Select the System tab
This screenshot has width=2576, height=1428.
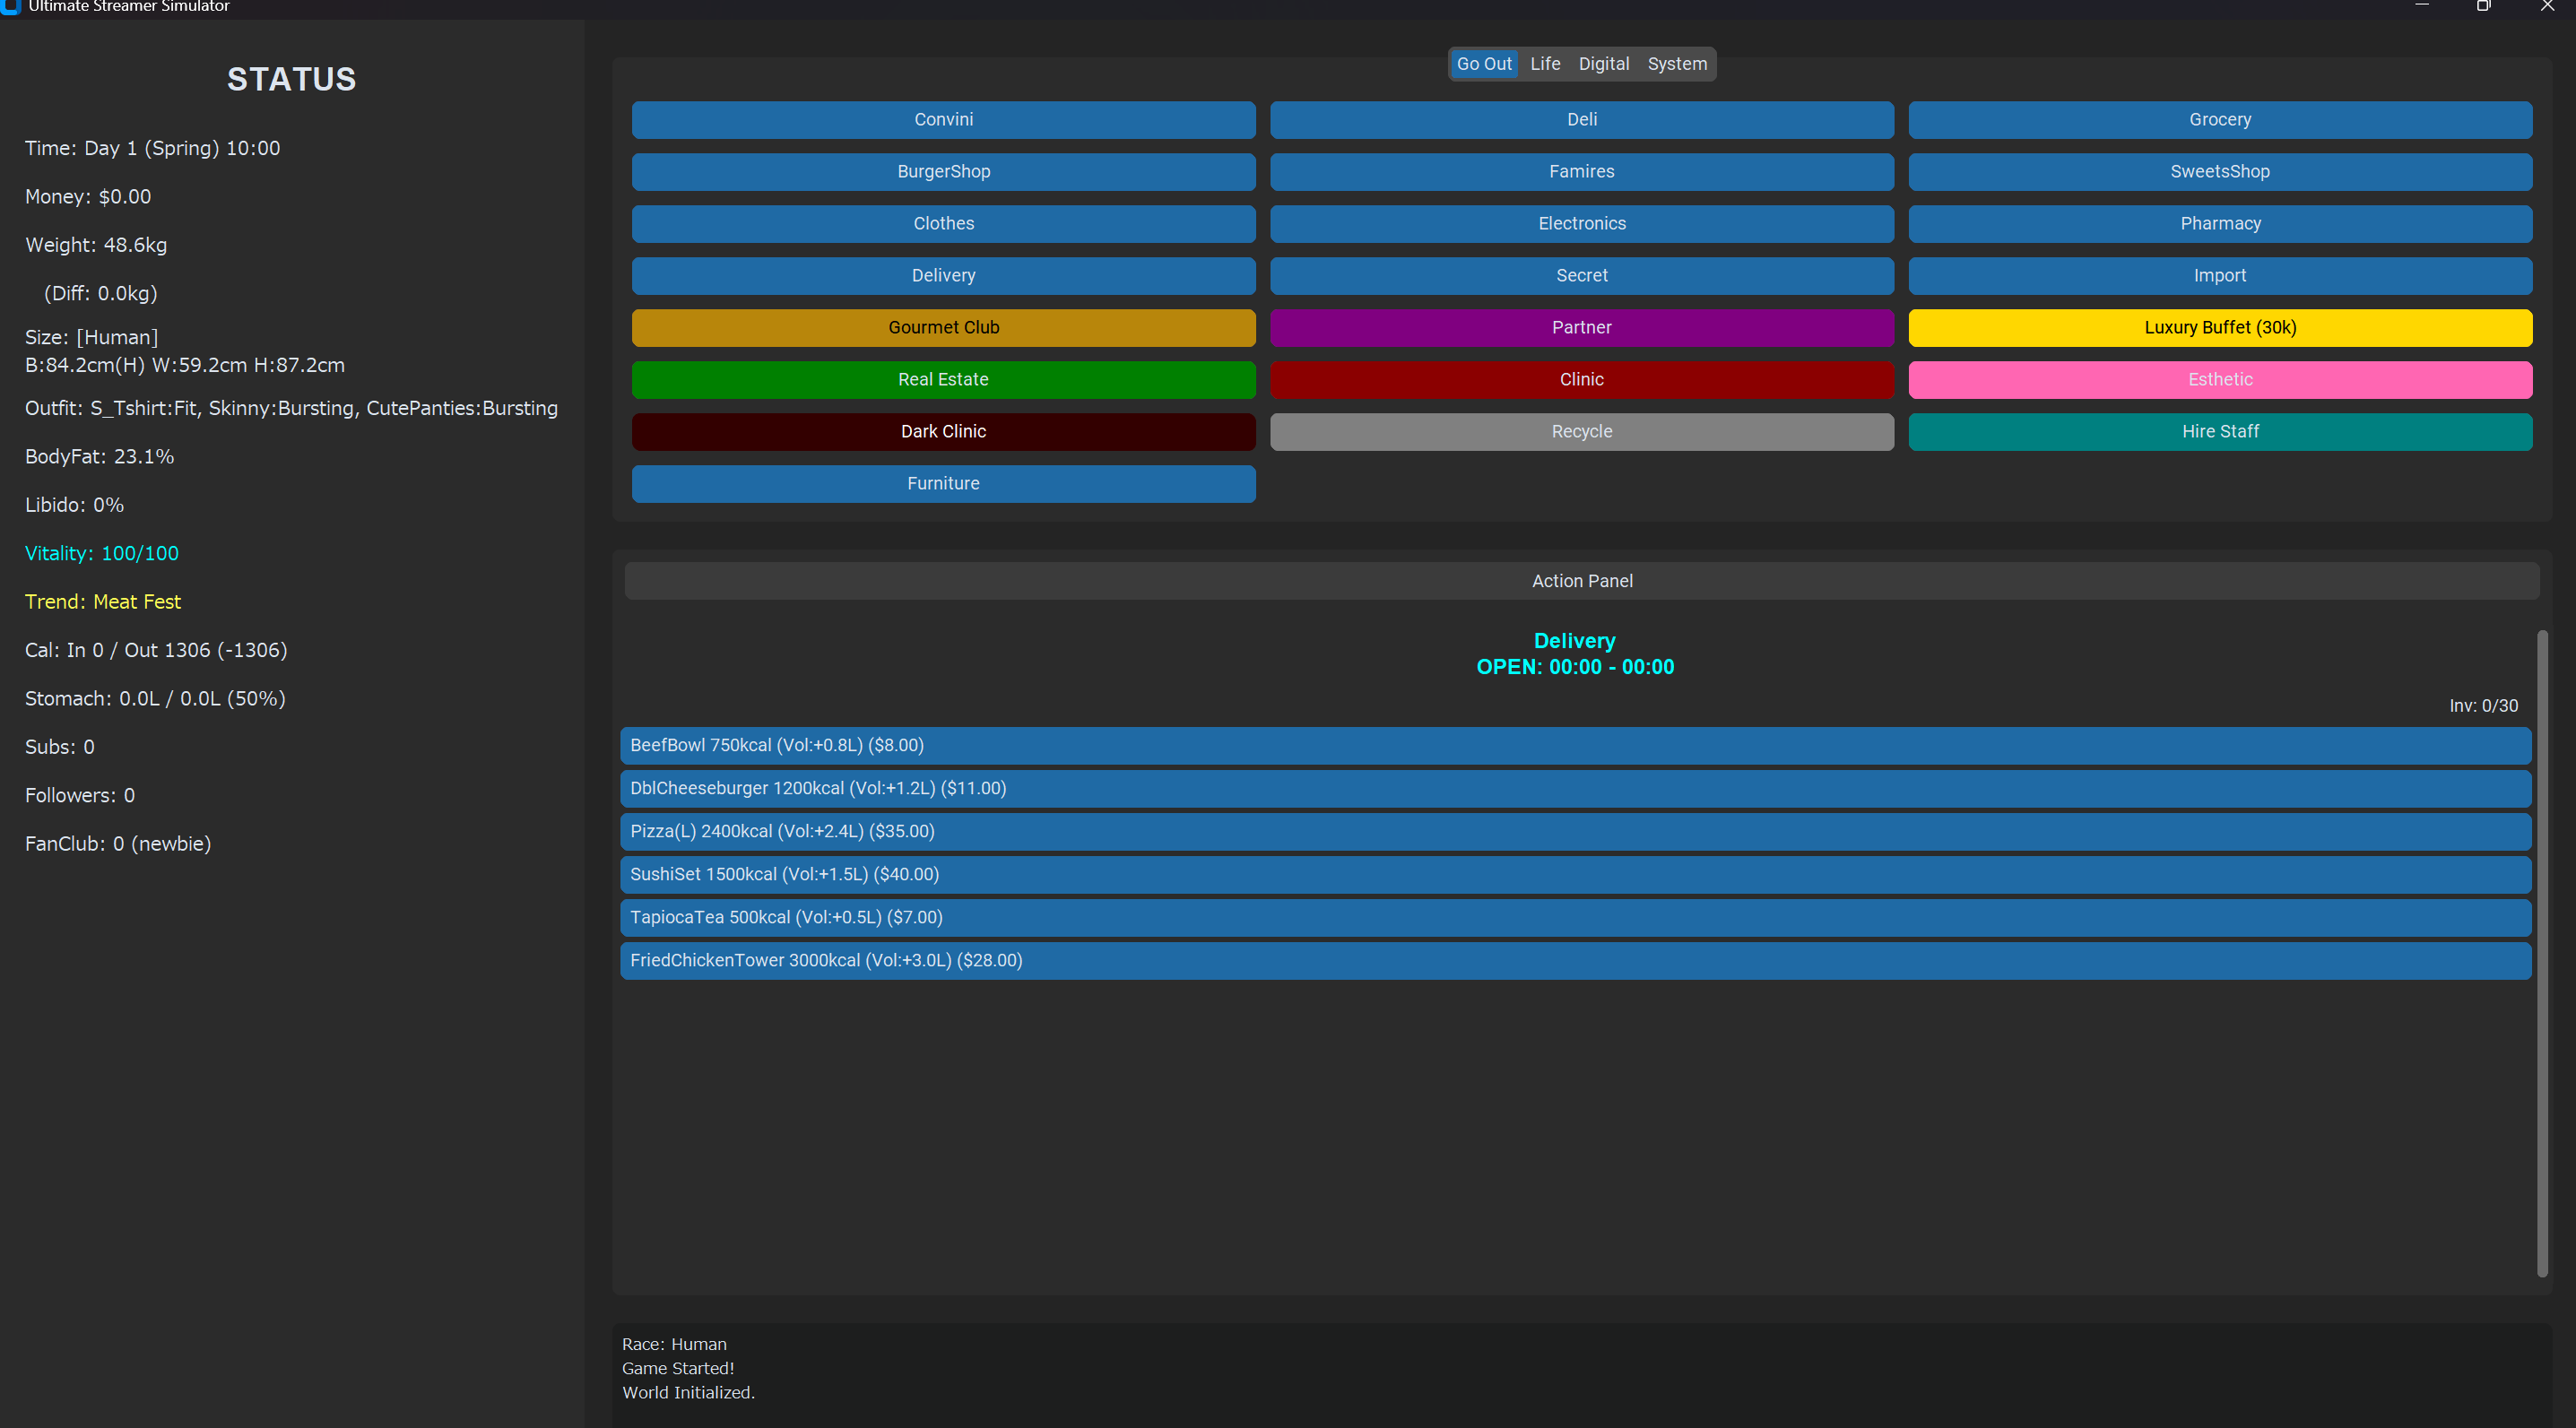click(x=1677, y=64)
